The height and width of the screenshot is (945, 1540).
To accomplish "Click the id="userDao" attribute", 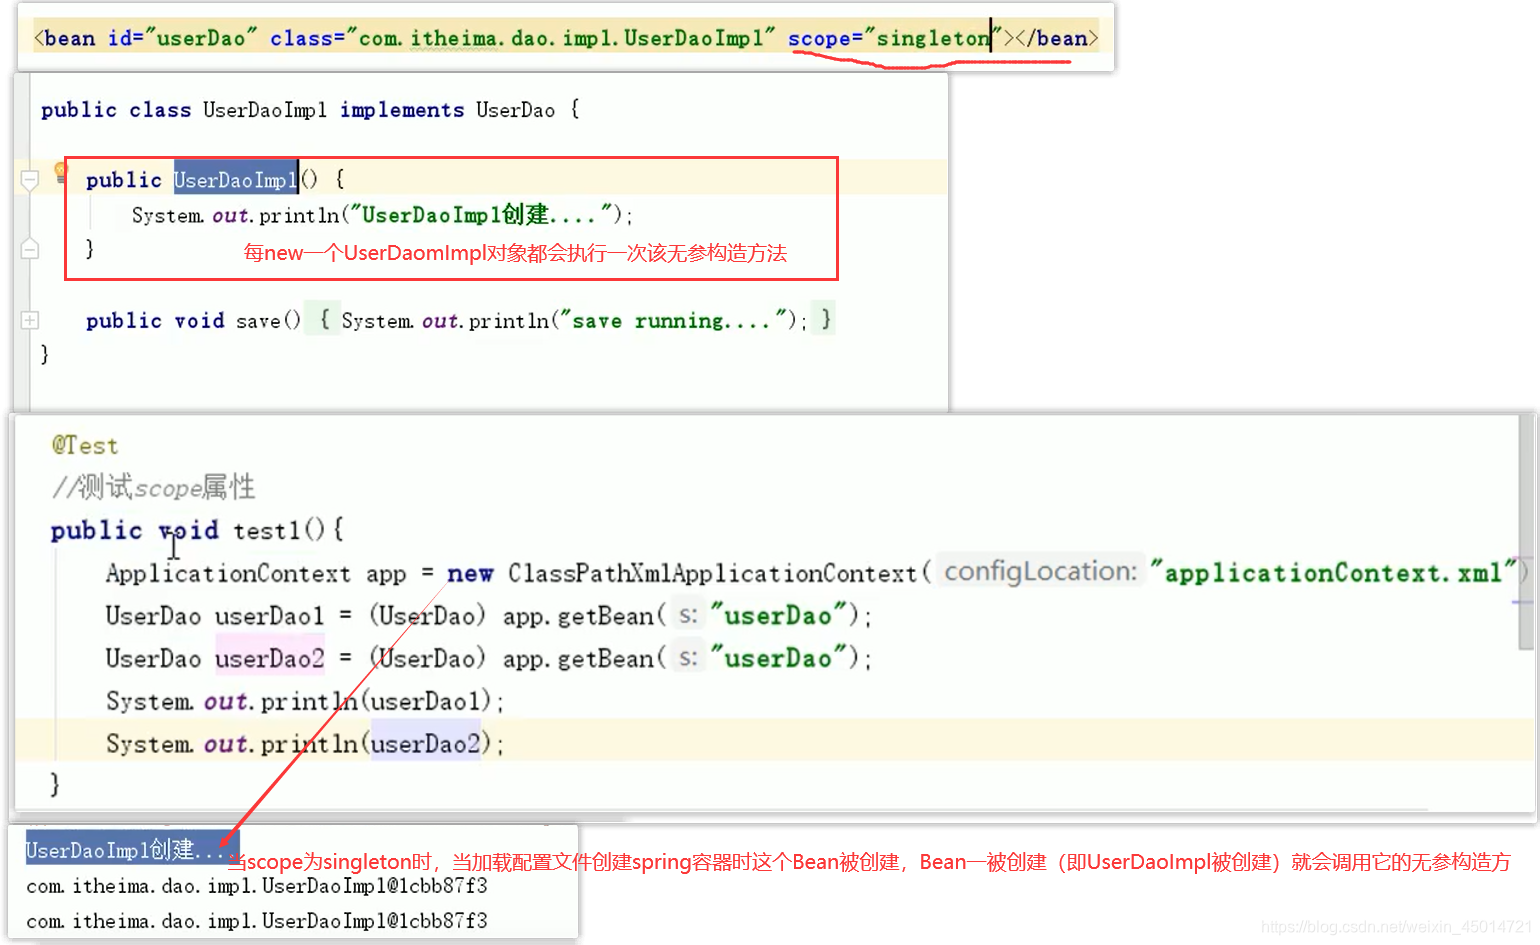I will click(x=183, y=38).
